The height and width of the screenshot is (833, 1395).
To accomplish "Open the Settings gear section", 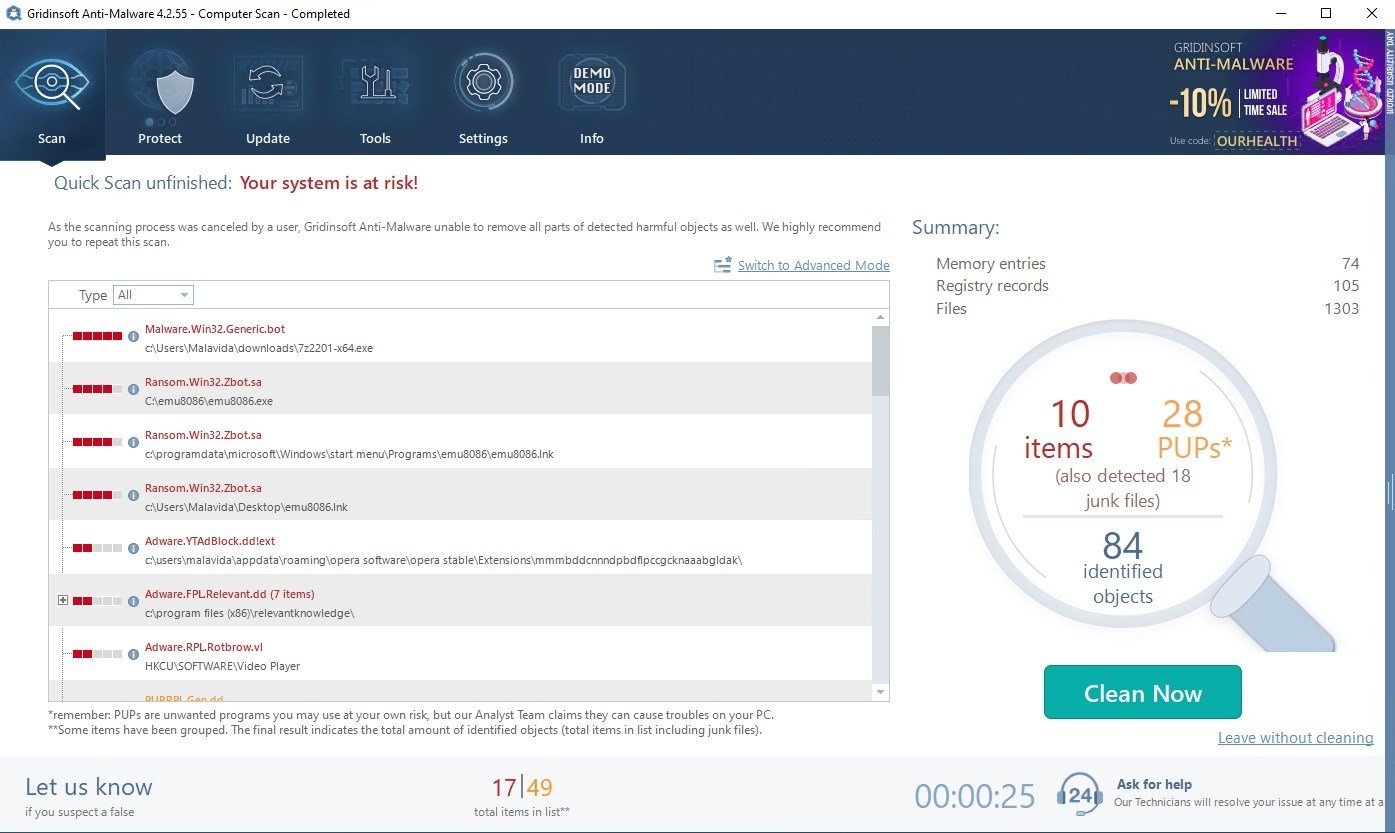I will click(x=483, y=96).
